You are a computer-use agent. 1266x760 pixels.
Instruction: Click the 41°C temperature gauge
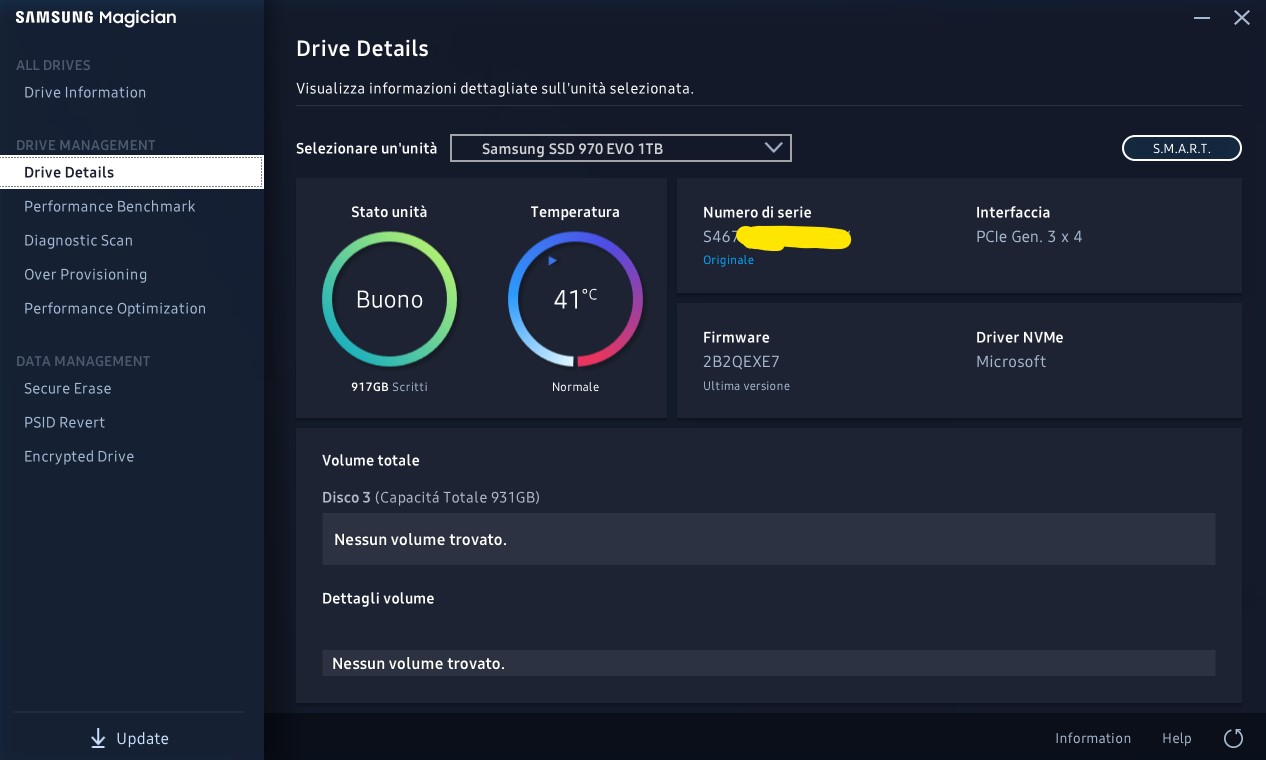(575, 299)
